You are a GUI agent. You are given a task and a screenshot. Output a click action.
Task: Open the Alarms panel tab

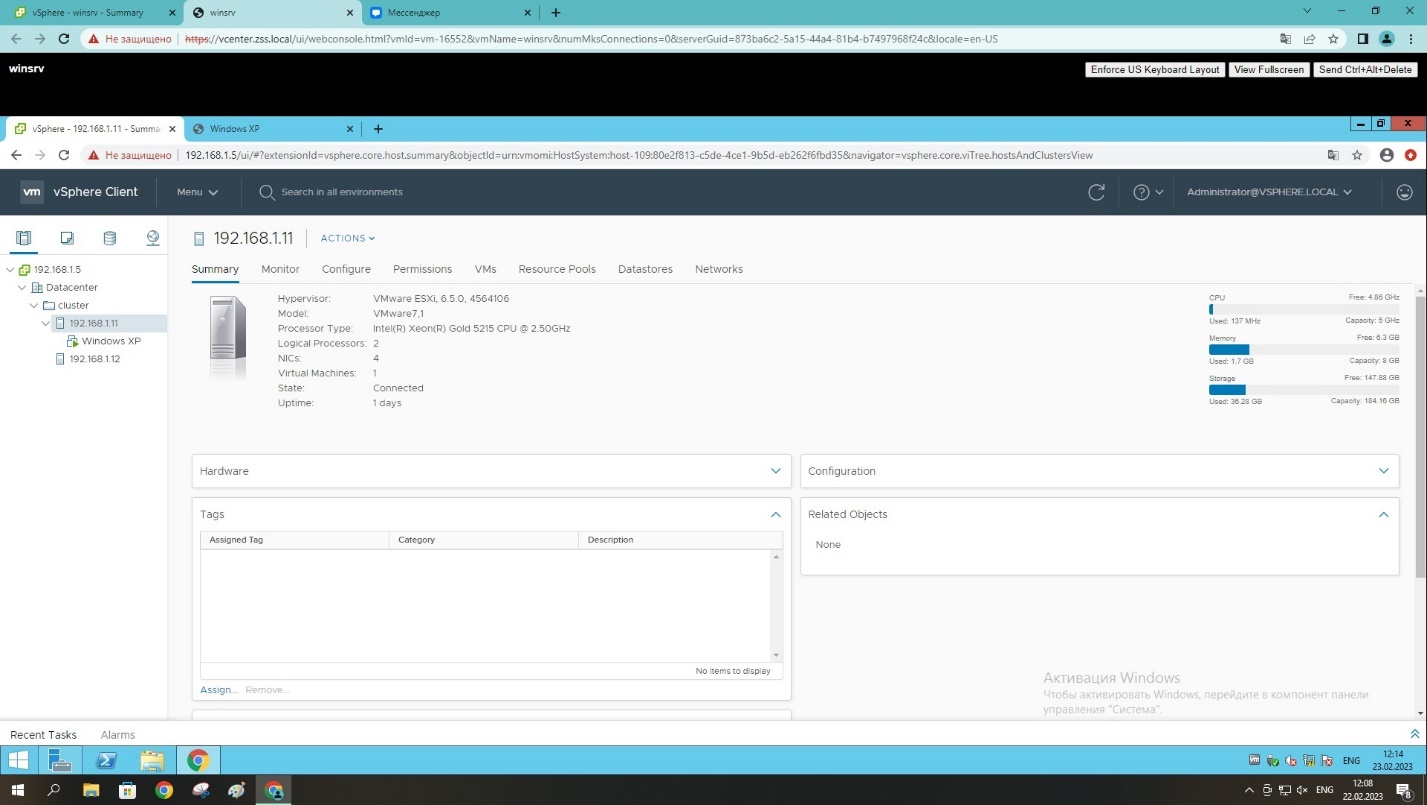point(118,735)
